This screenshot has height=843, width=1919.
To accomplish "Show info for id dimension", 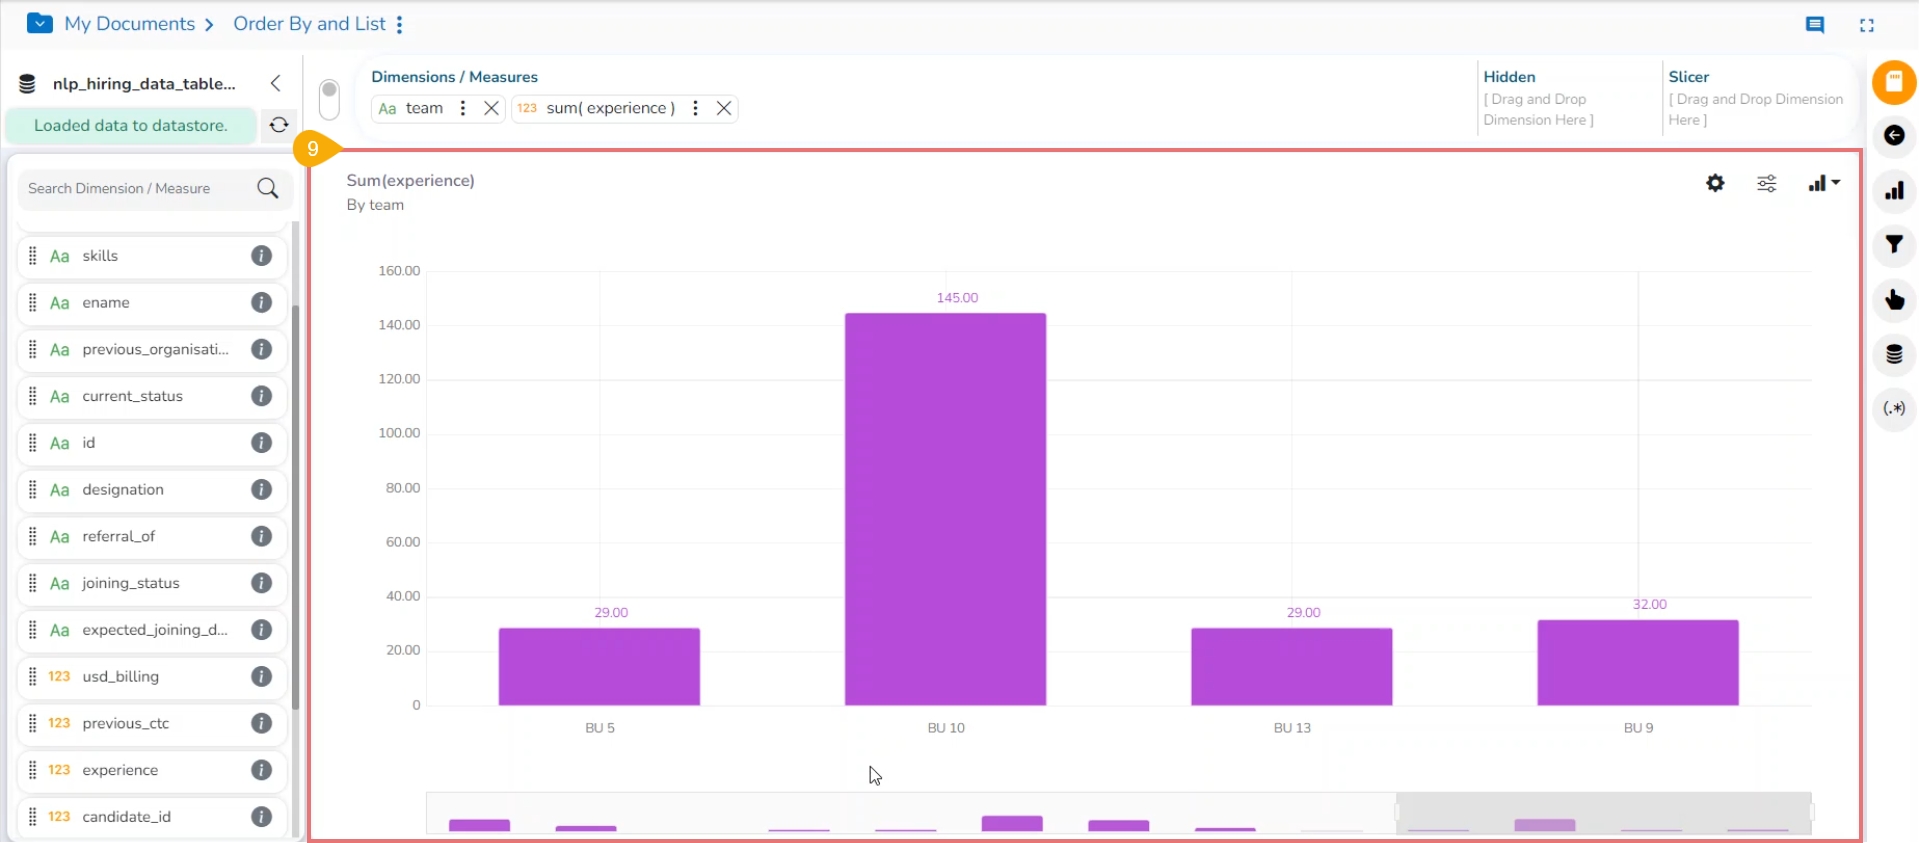I will click(x=262, y=443).
